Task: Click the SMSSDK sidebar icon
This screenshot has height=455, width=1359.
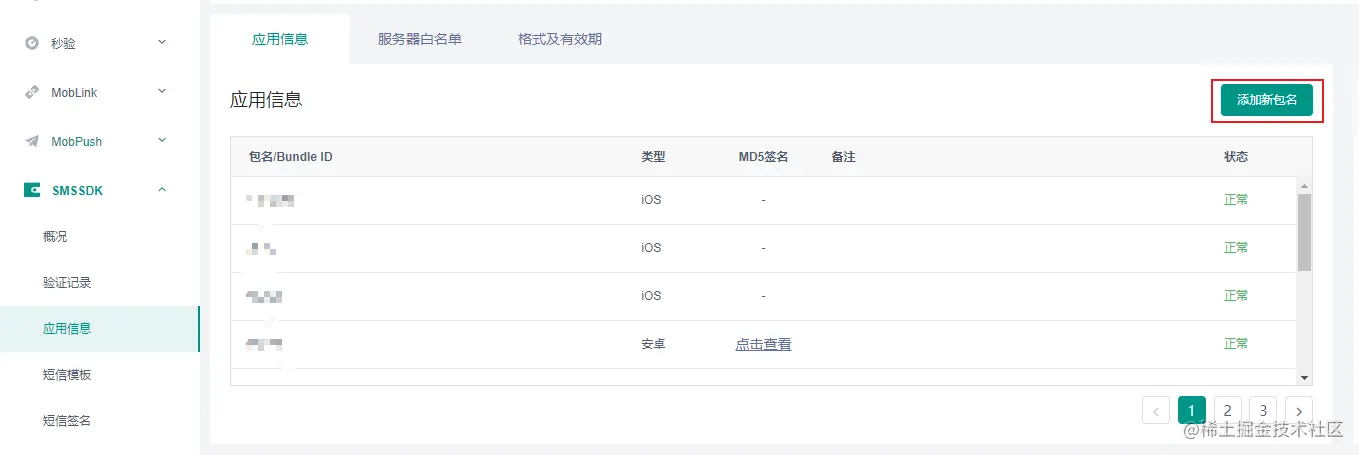Action: pos(32,190)
